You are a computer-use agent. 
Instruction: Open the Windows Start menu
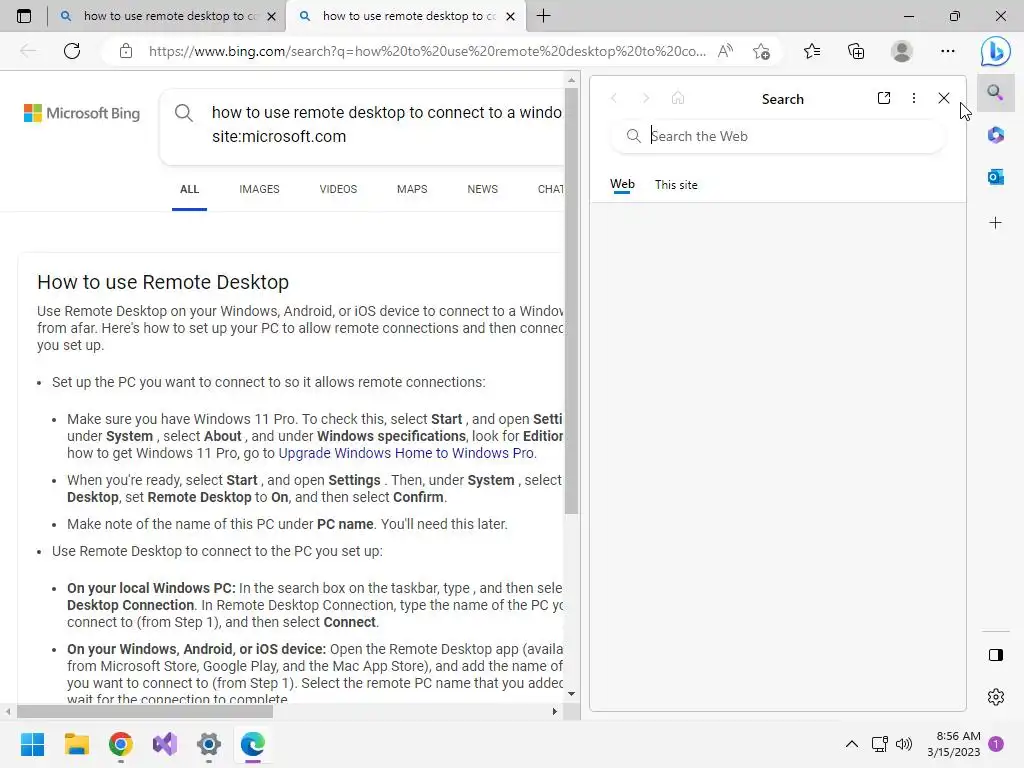(x=32, y=744)
